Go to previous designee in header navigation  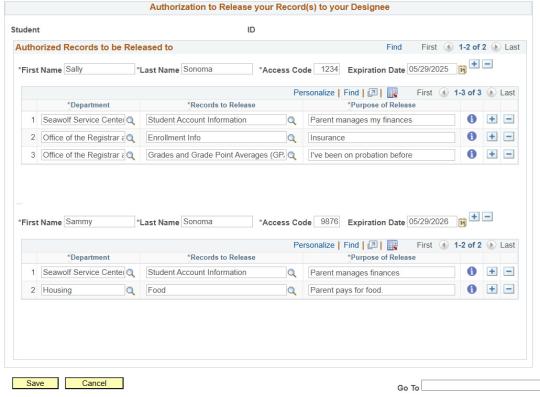[448, 47]
